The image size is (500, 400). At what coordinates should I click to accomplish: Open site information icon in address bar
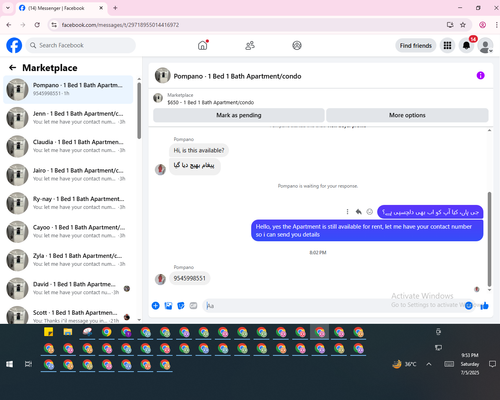(x=54, y=25)
